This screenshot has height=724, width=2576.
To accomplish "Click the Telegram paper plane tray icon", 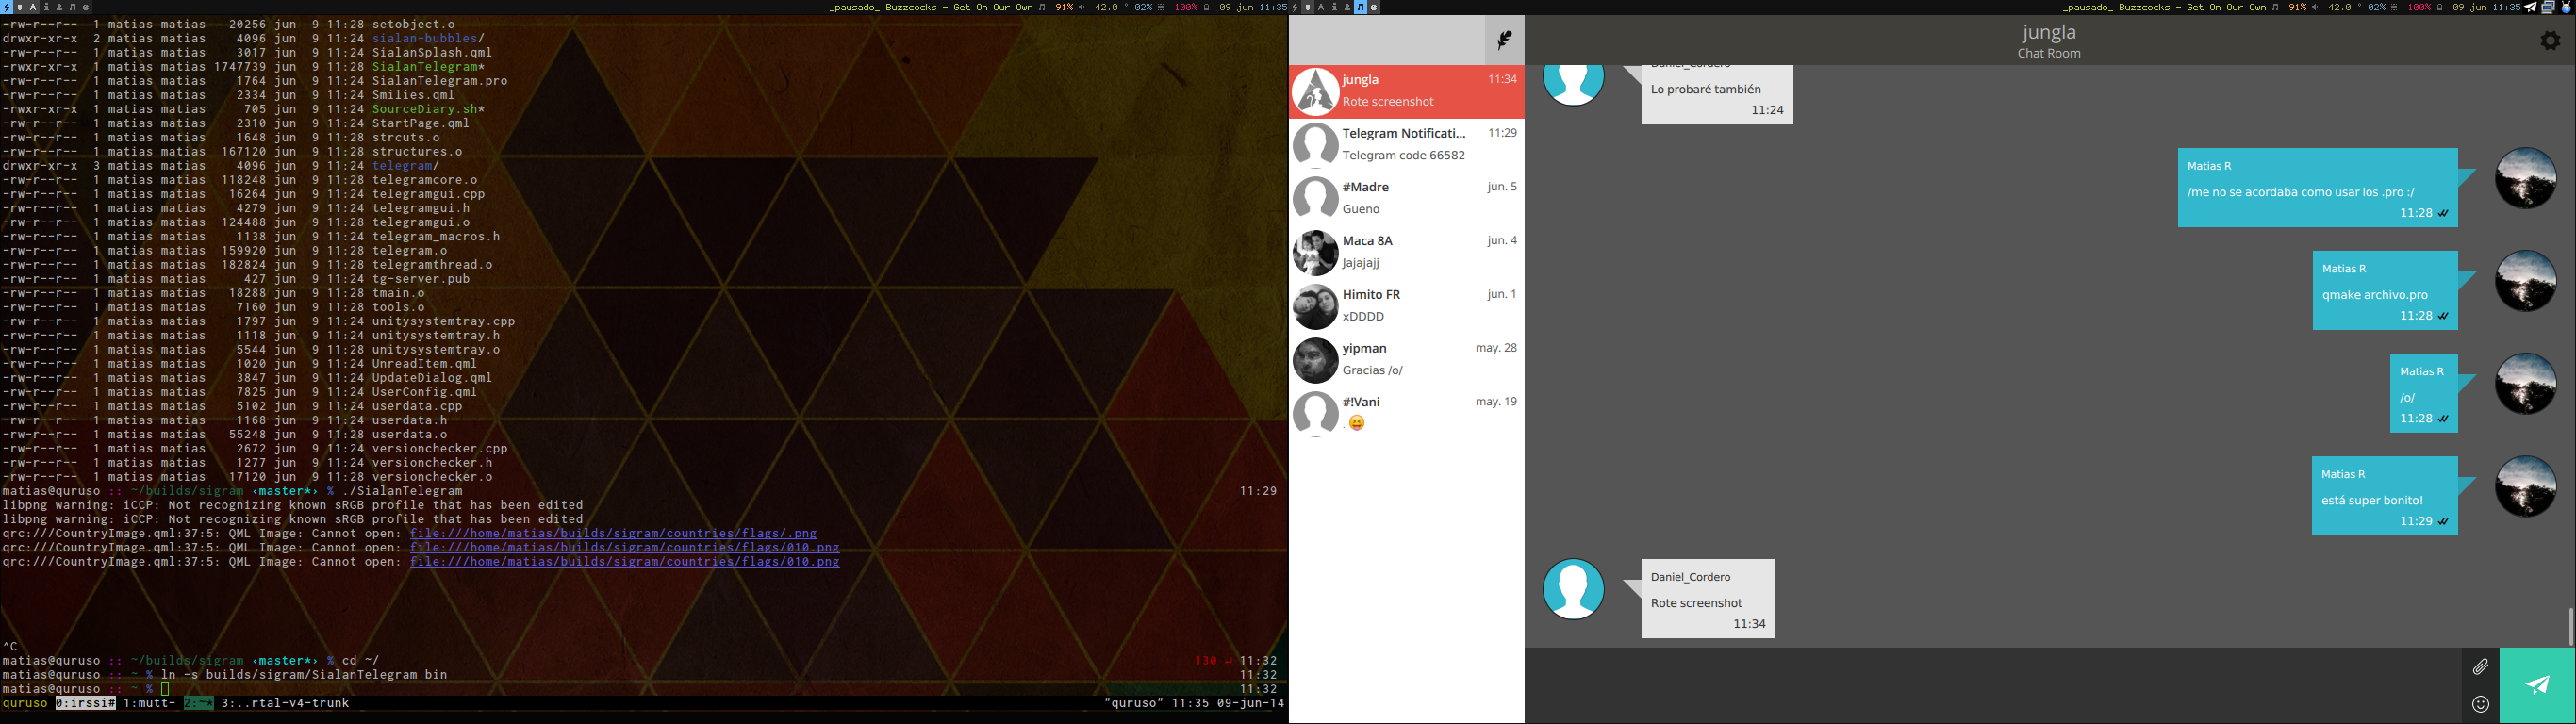I will tap(2531, 7).
